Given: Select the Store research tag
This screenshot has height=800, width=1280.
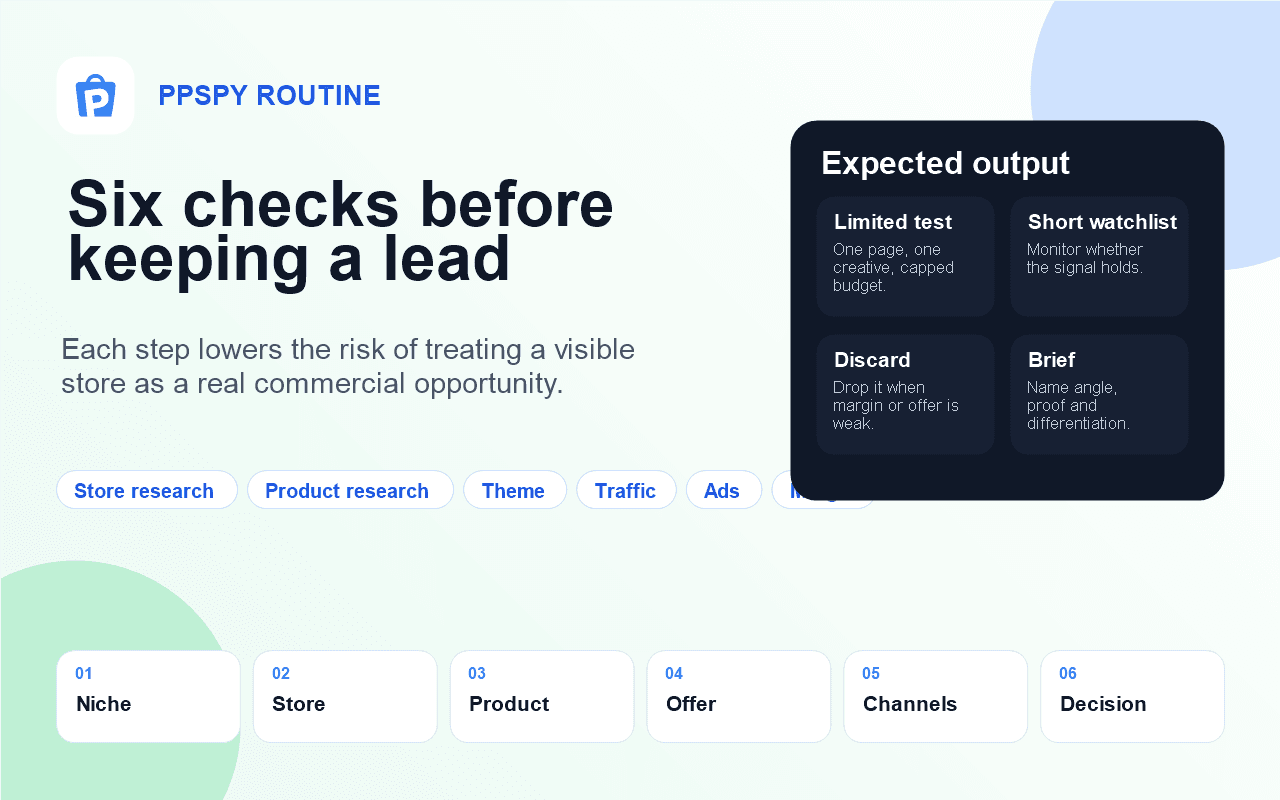Looking at the screenshot, I should 147,490.
